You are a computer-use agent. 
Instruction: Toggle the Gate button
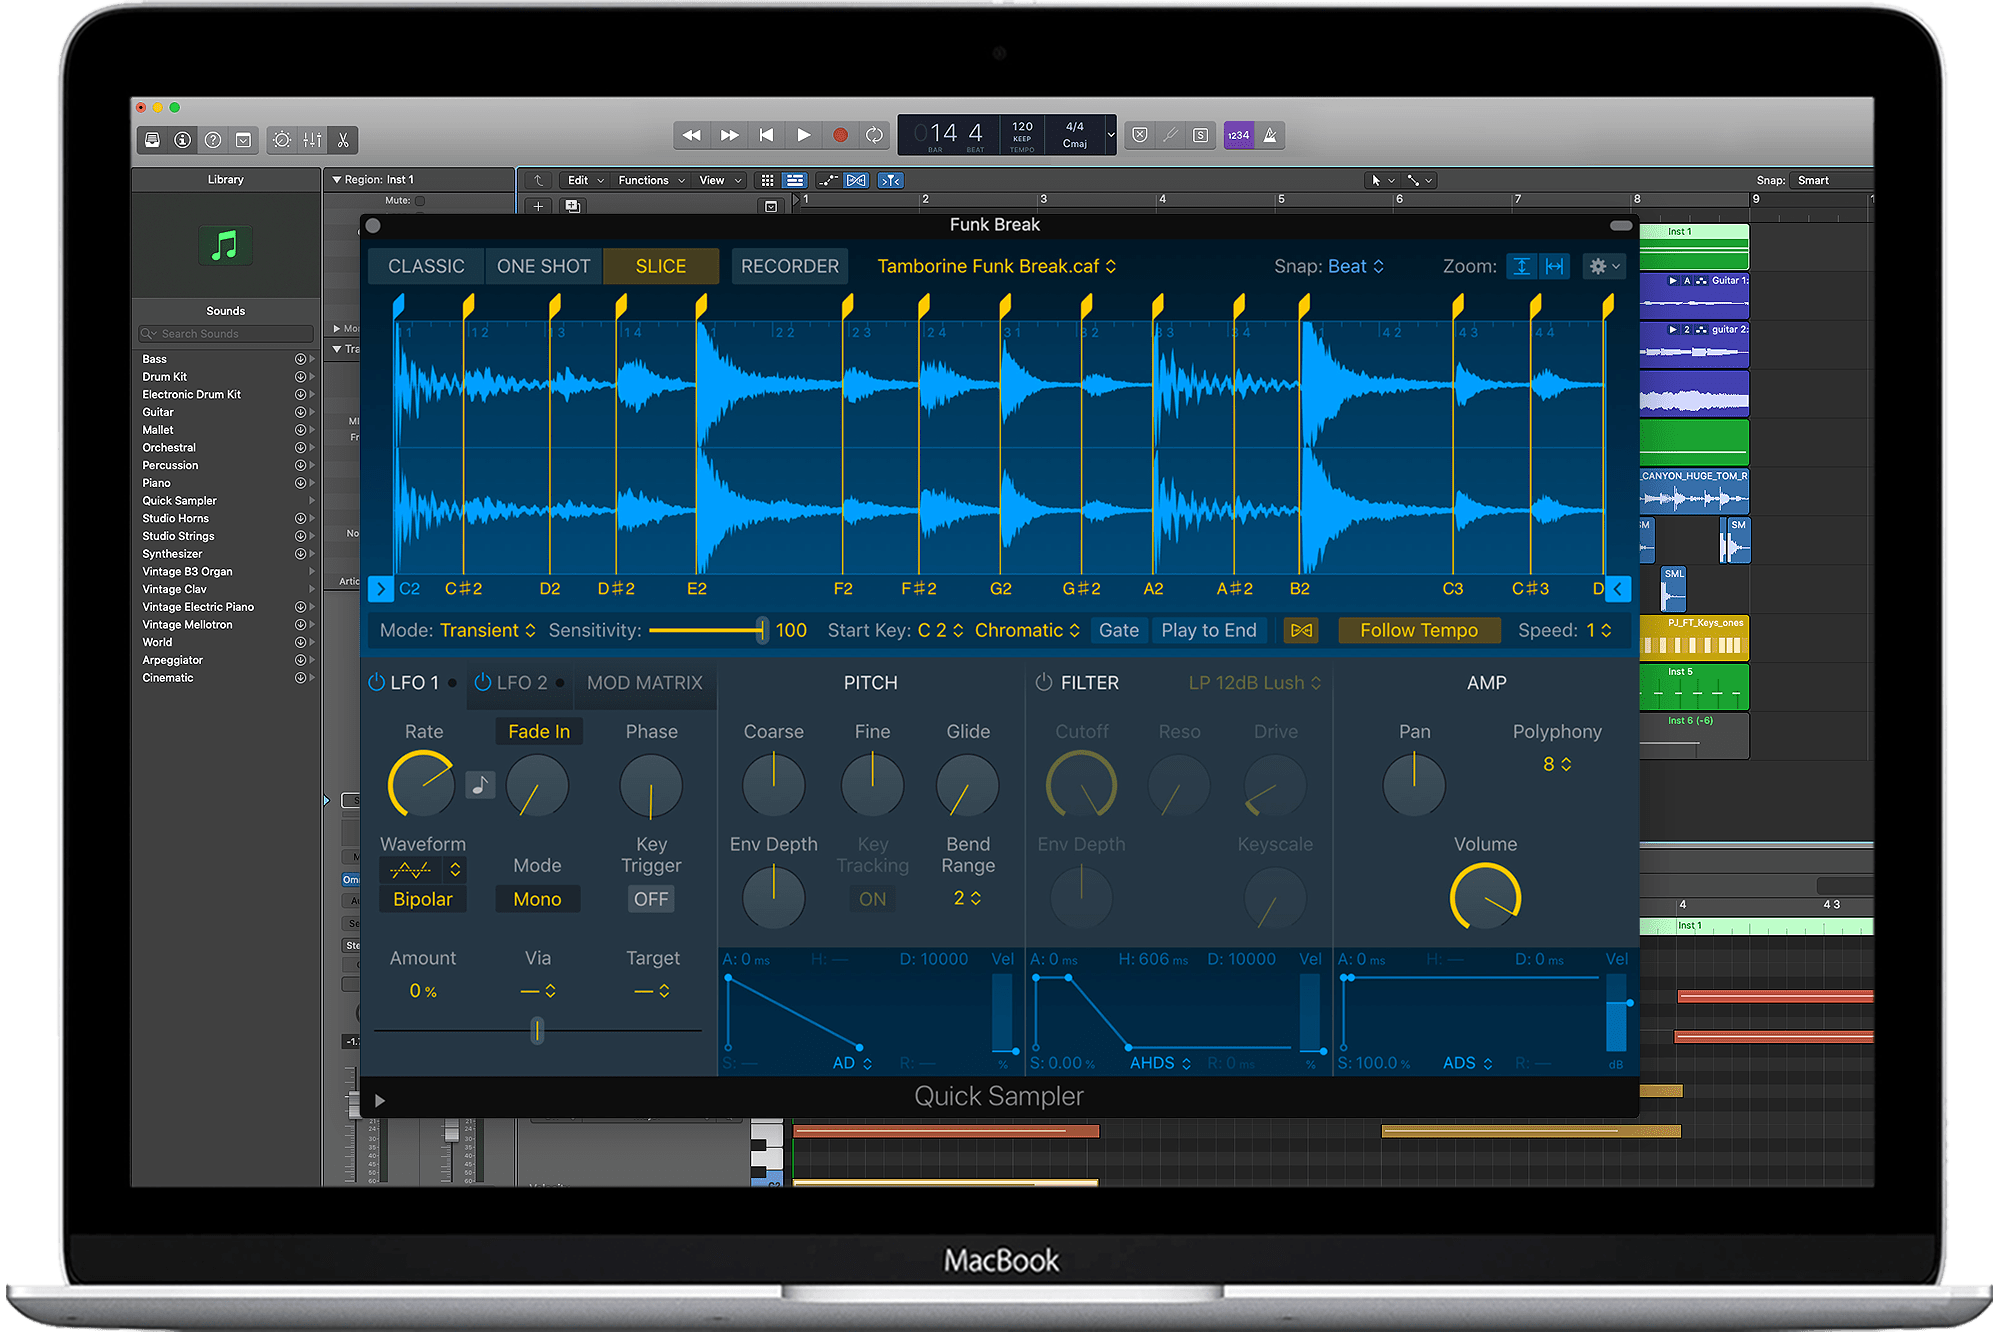(1119, 630)
